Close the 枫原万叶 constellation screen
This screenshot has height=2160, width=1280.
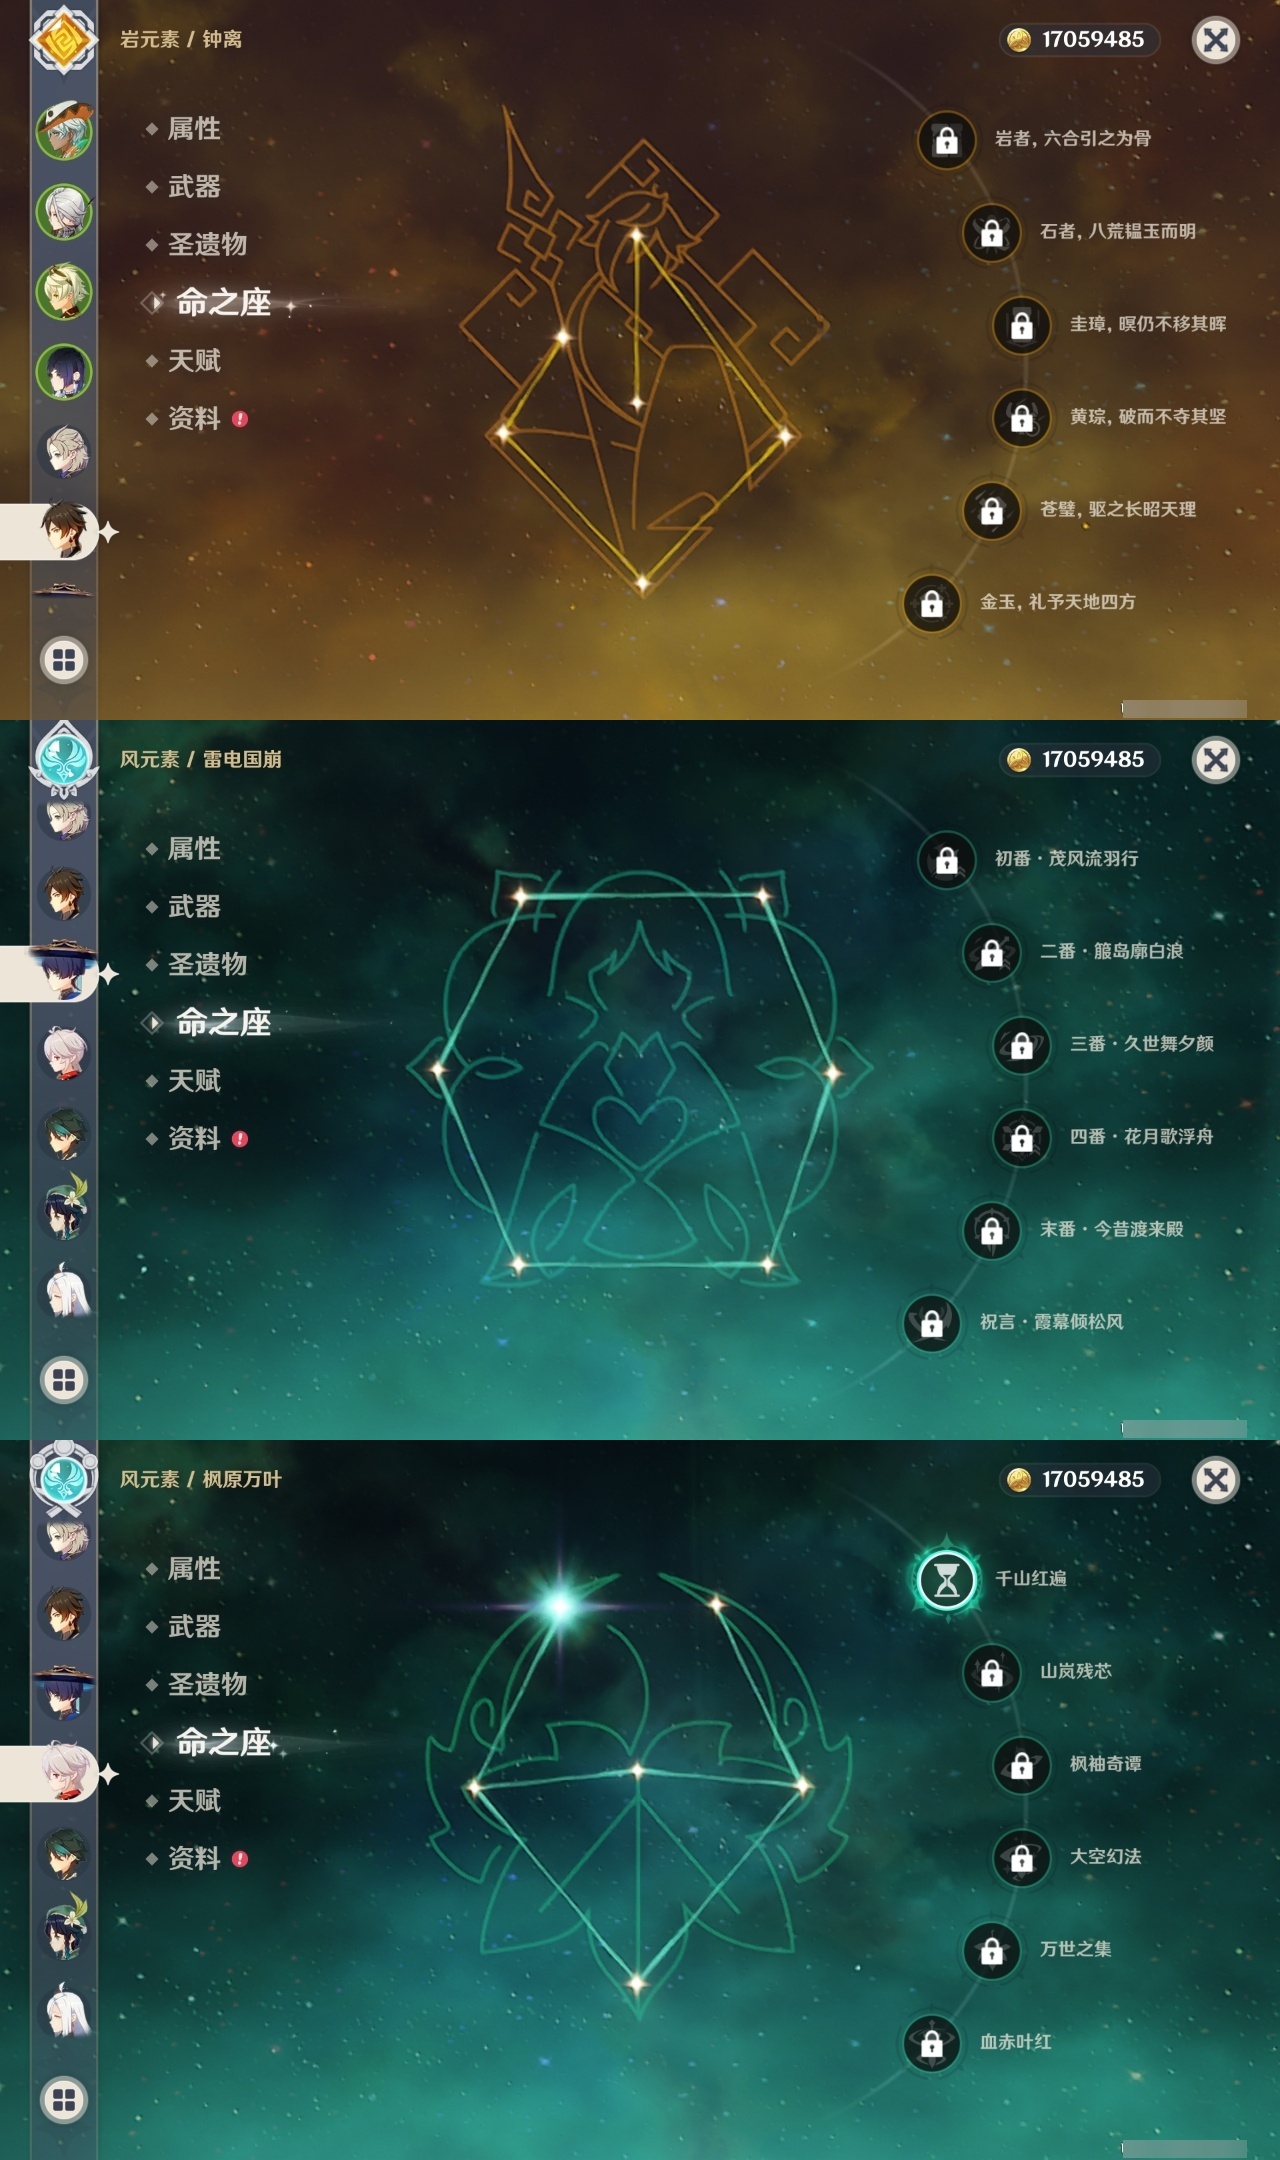(1216, 1480)
